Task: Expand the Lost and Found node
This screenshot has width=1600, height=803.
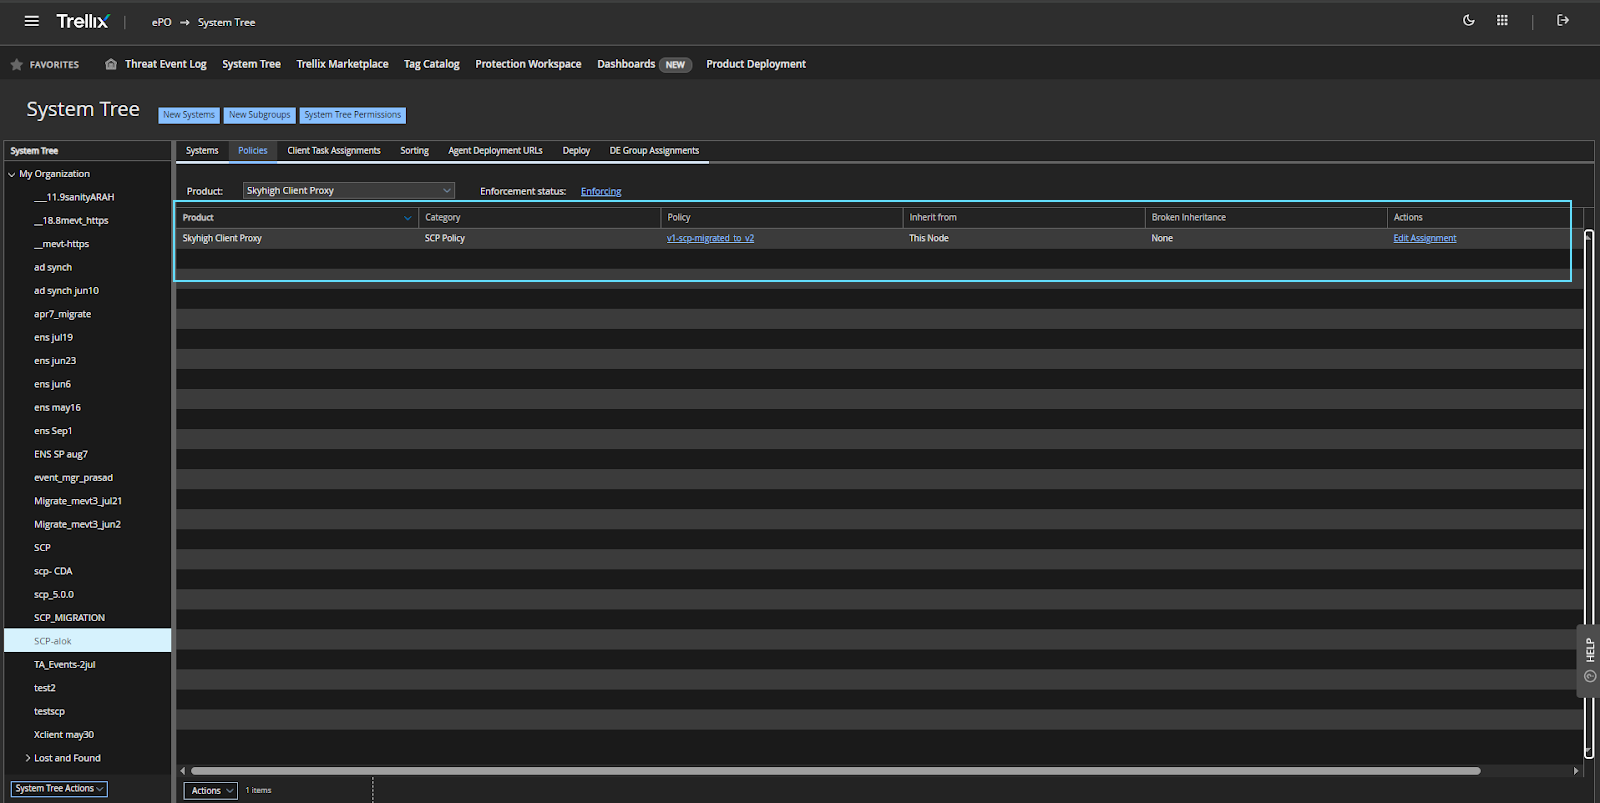Action: pos(28,758)
